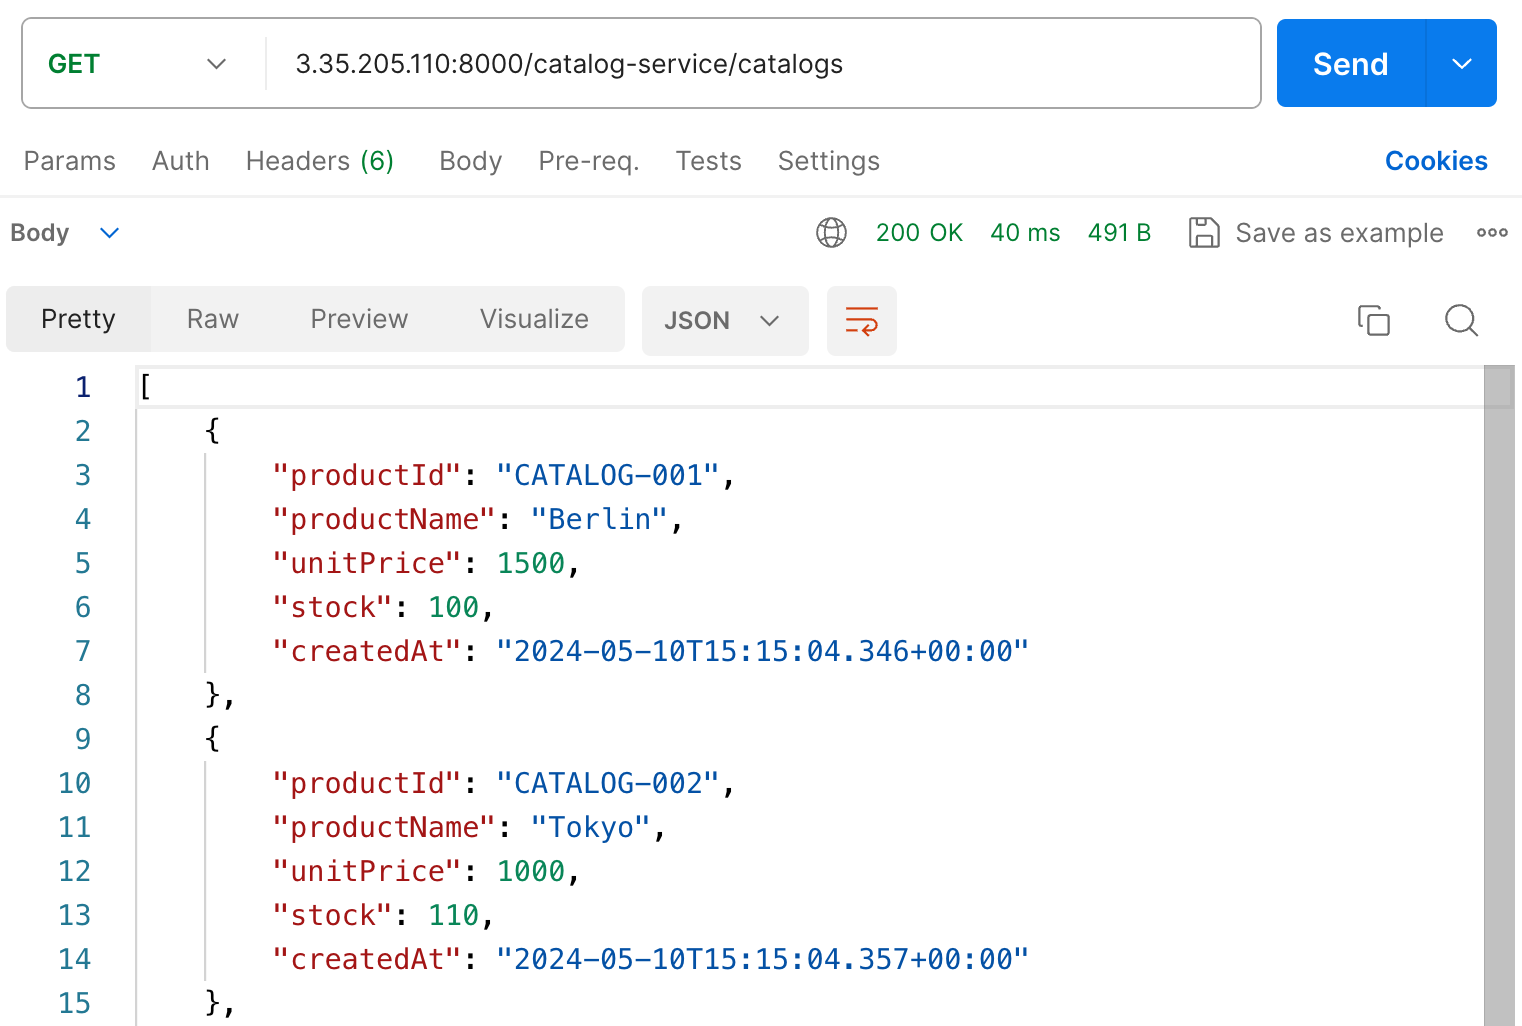Screen dimensions: 1522x1026
Task: Click the blue Send button
Action: 1351,64
